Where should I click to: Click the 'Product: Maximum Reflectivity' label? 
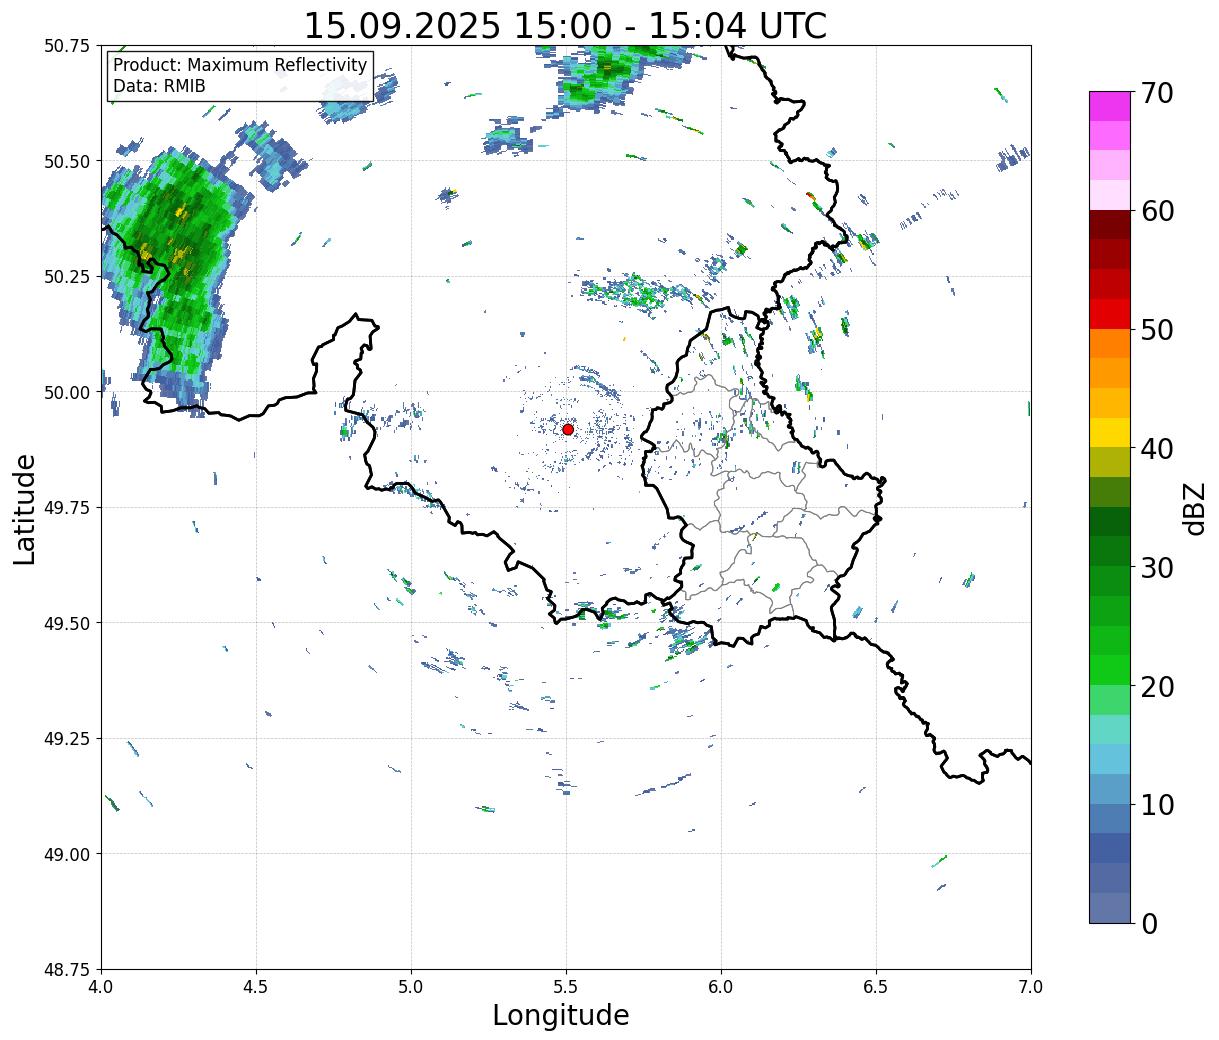pyautogui.click(x=240, y=65)
